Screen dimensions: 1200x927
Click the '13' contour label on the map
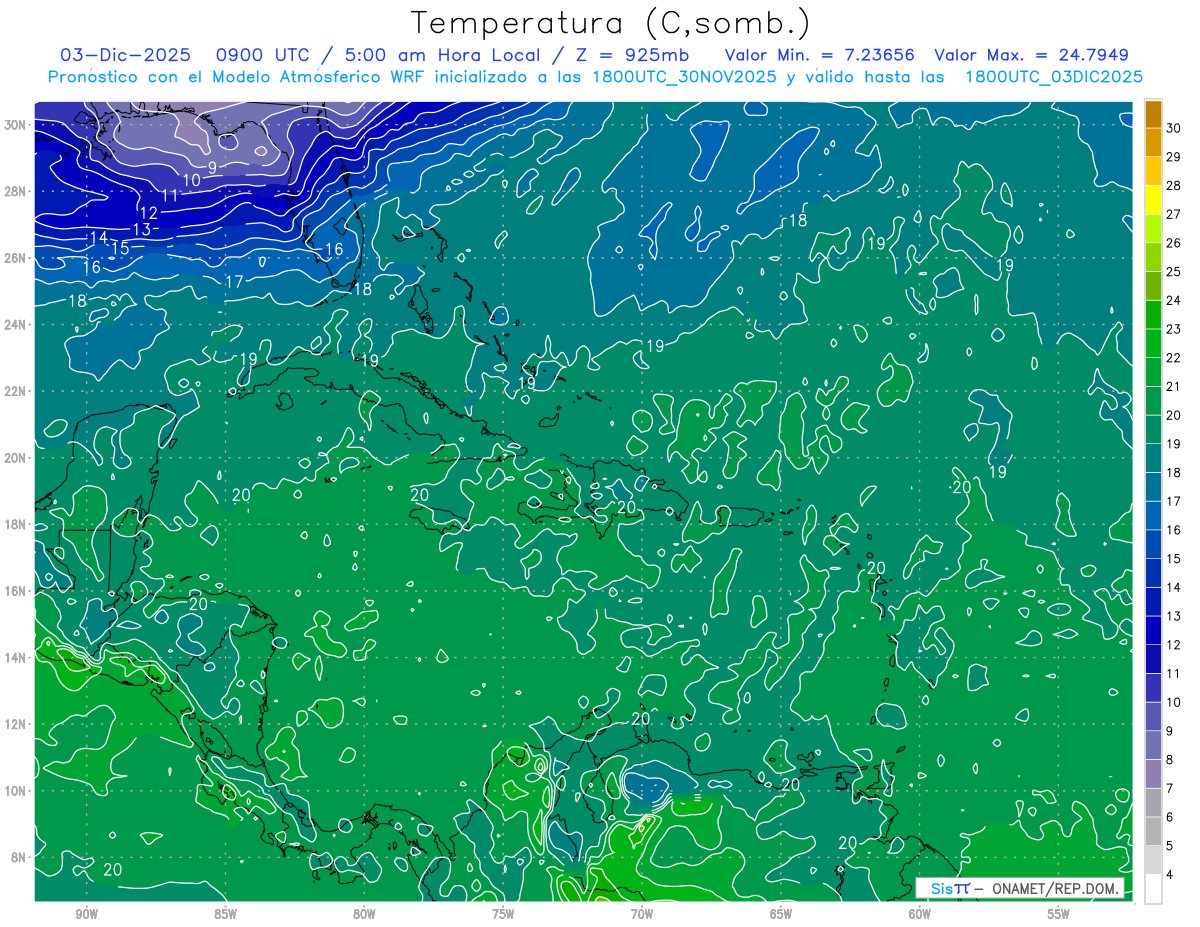pyautogui.click(x=141, y=229)
